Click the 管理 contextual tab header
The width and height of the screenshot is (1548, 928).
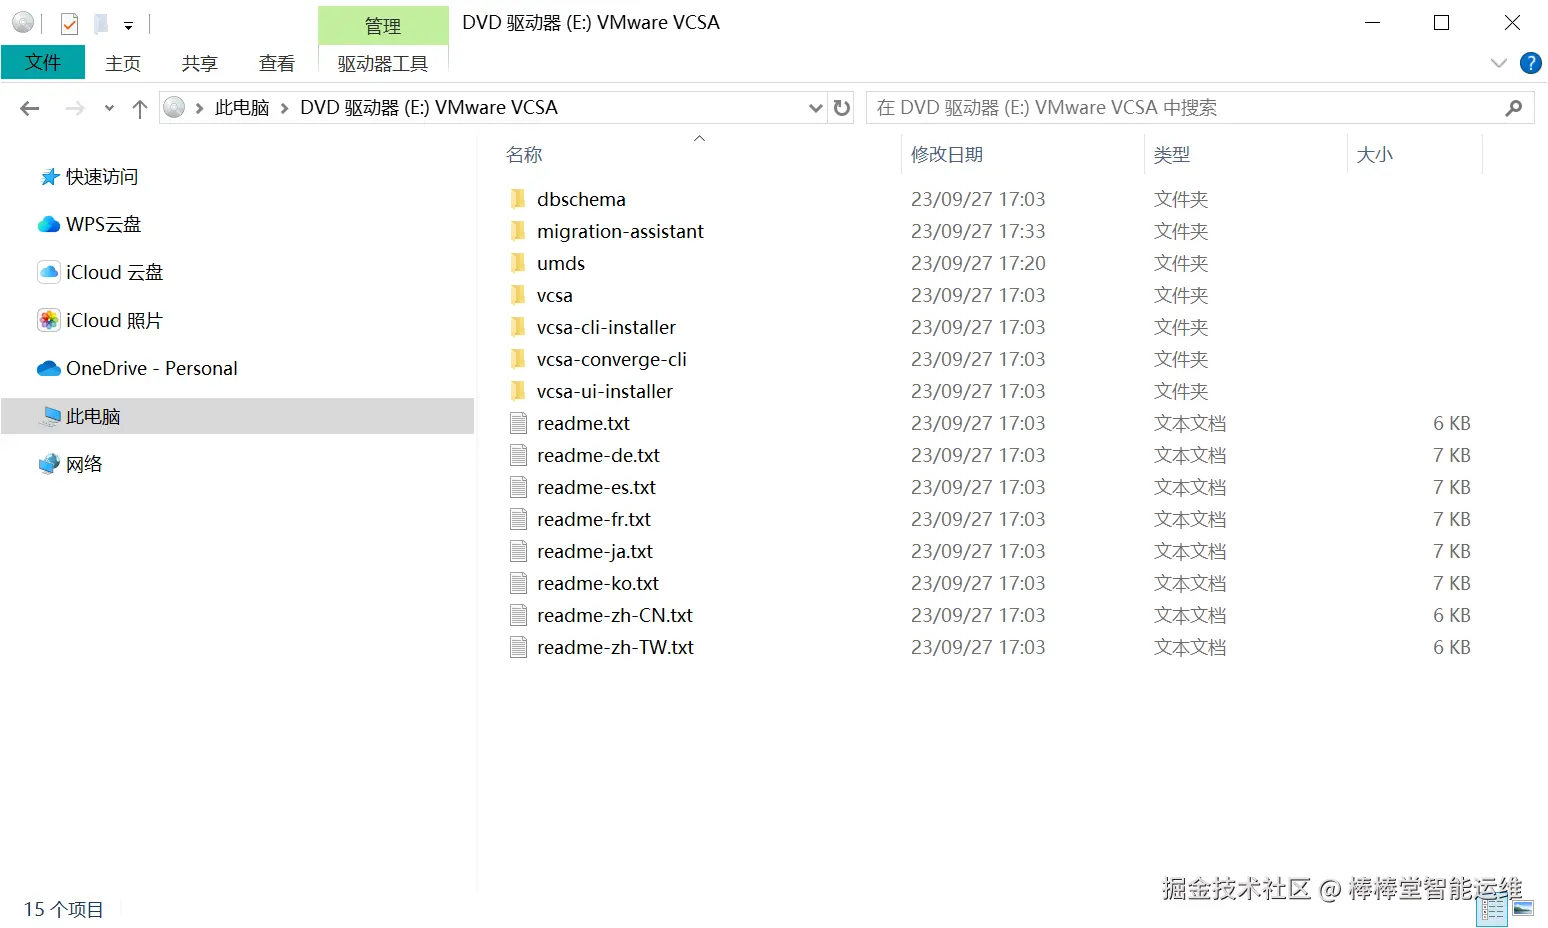click(383, 26)
